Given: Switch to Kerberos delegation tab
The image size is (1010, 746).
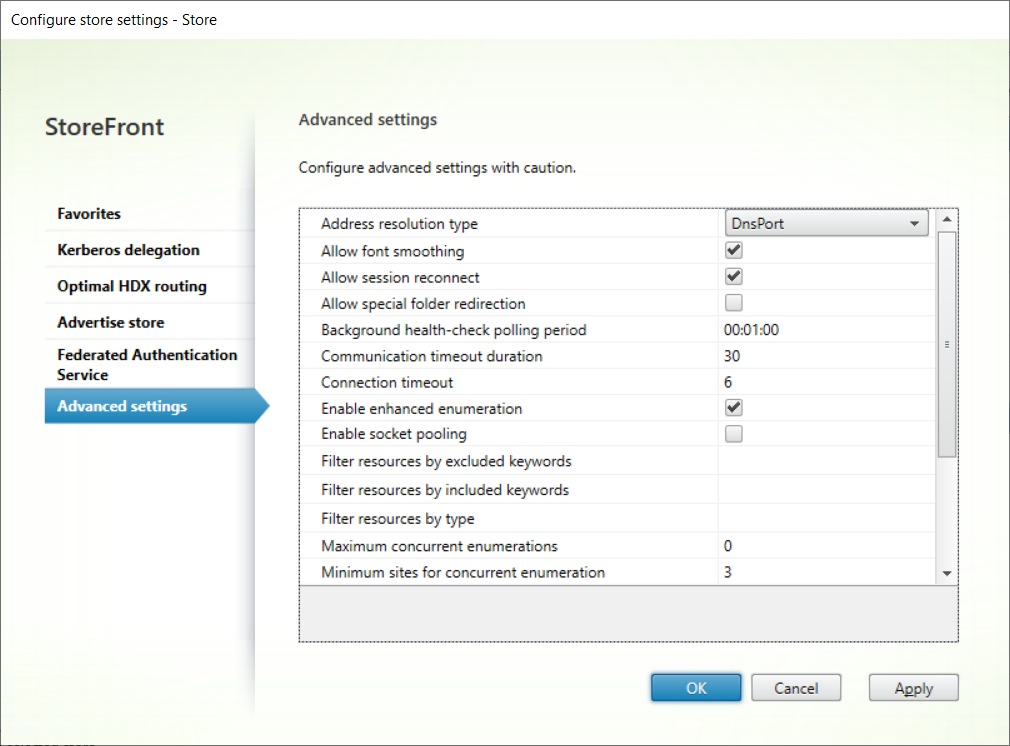Looking at the screenshot, I should pos(128,250).
